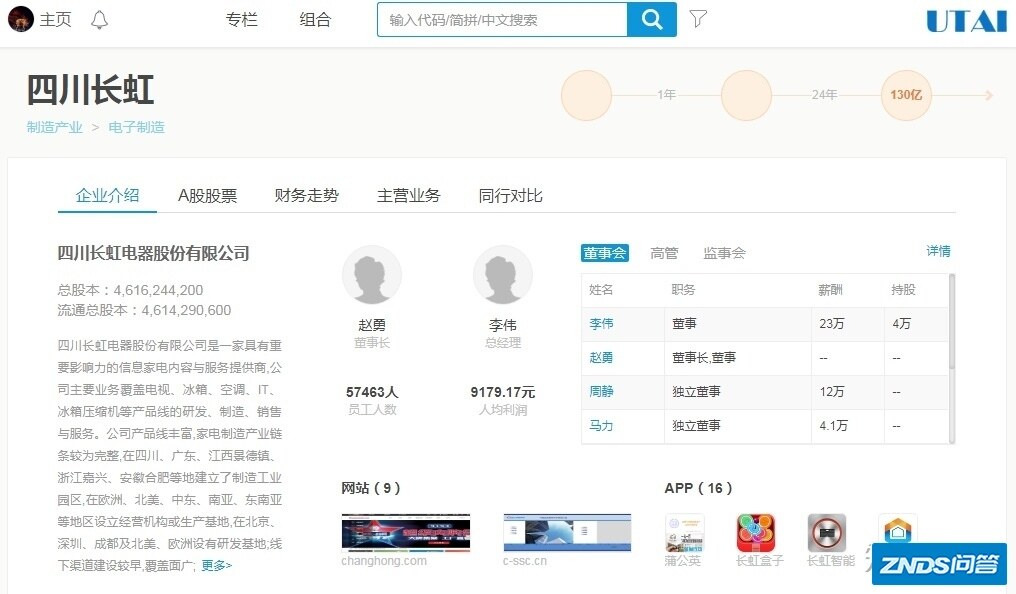The height and width of the screenshot is (594, 1016).
Task: Open 制造产业 breadcrumb link
Action: [x=54, y=127]
